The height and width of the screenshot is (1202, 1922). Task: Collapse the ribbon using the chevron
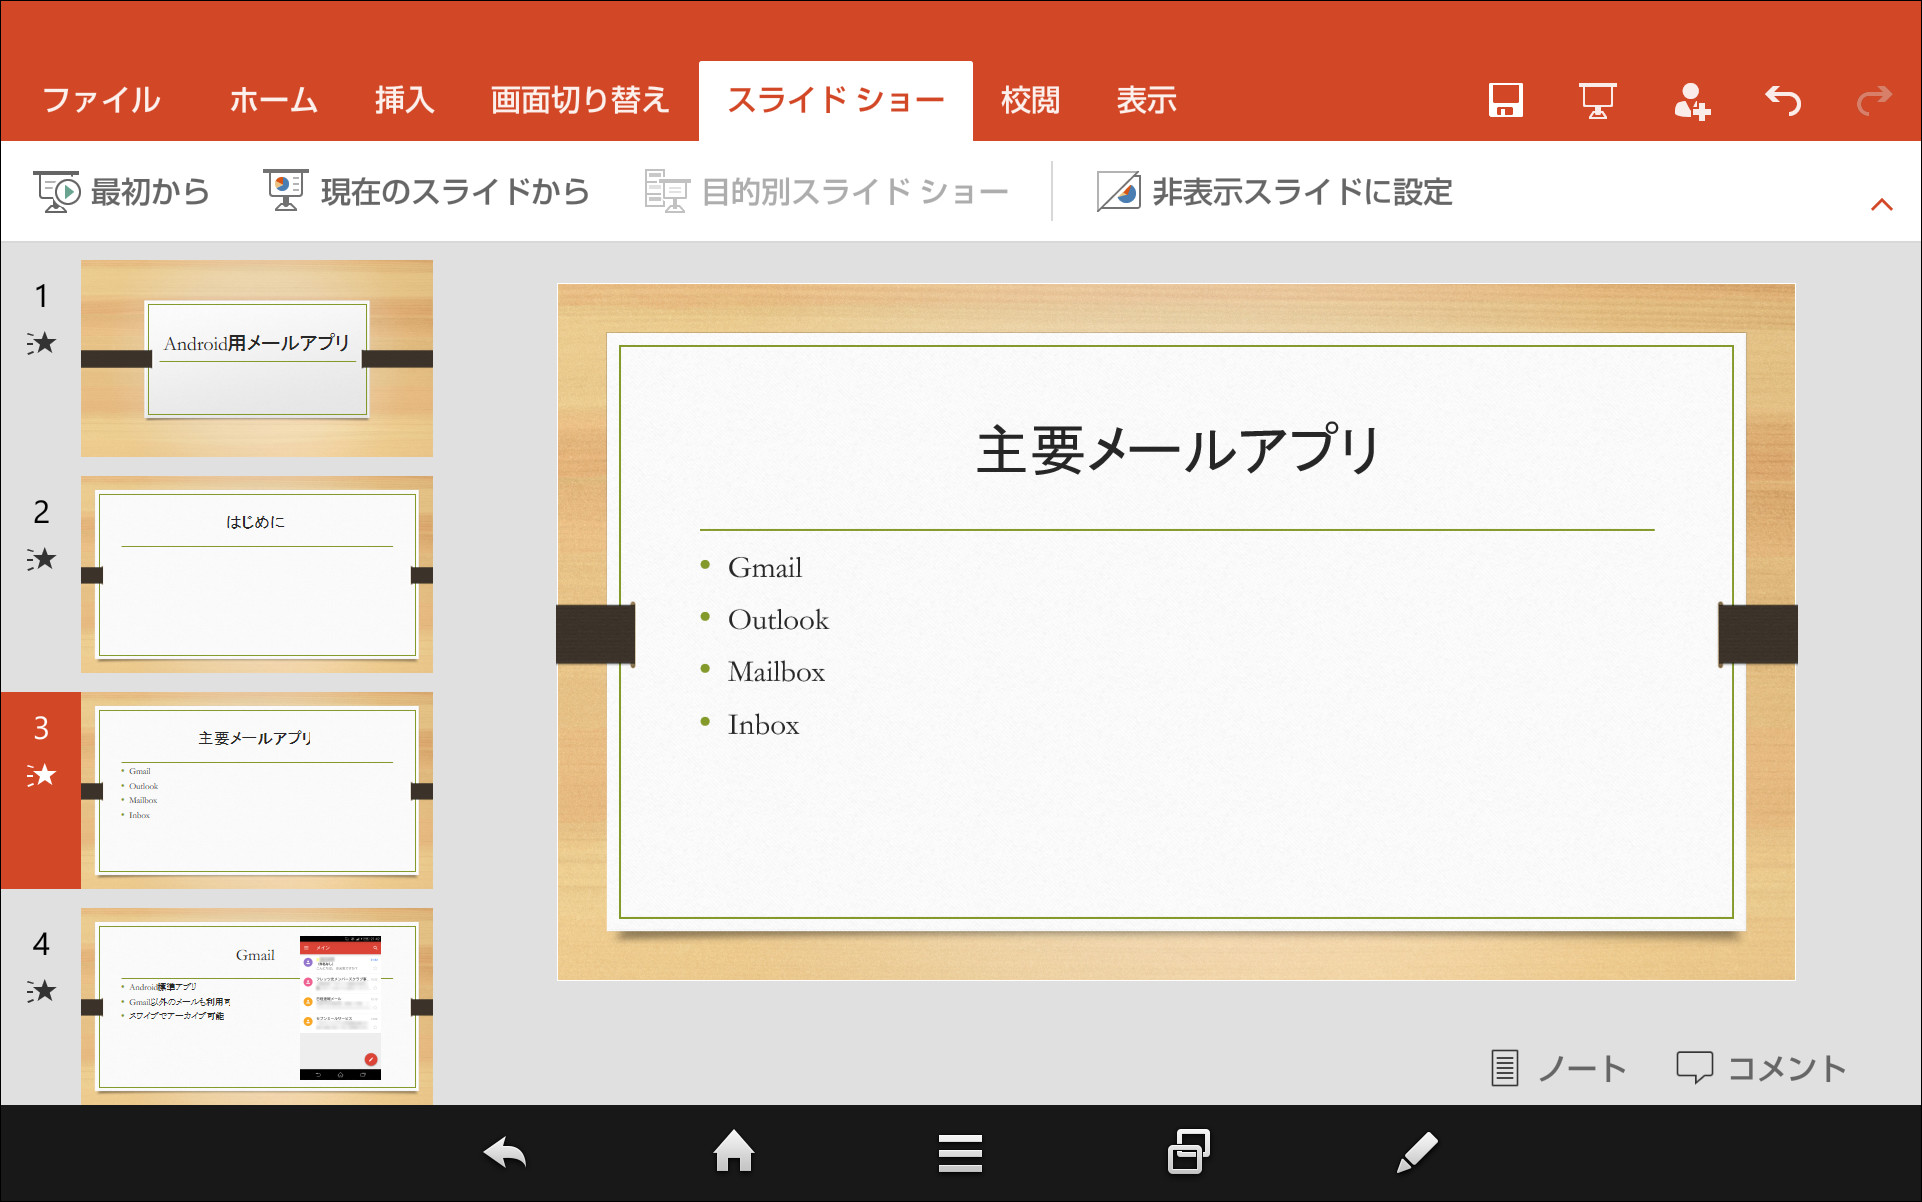coord(1883,203)
